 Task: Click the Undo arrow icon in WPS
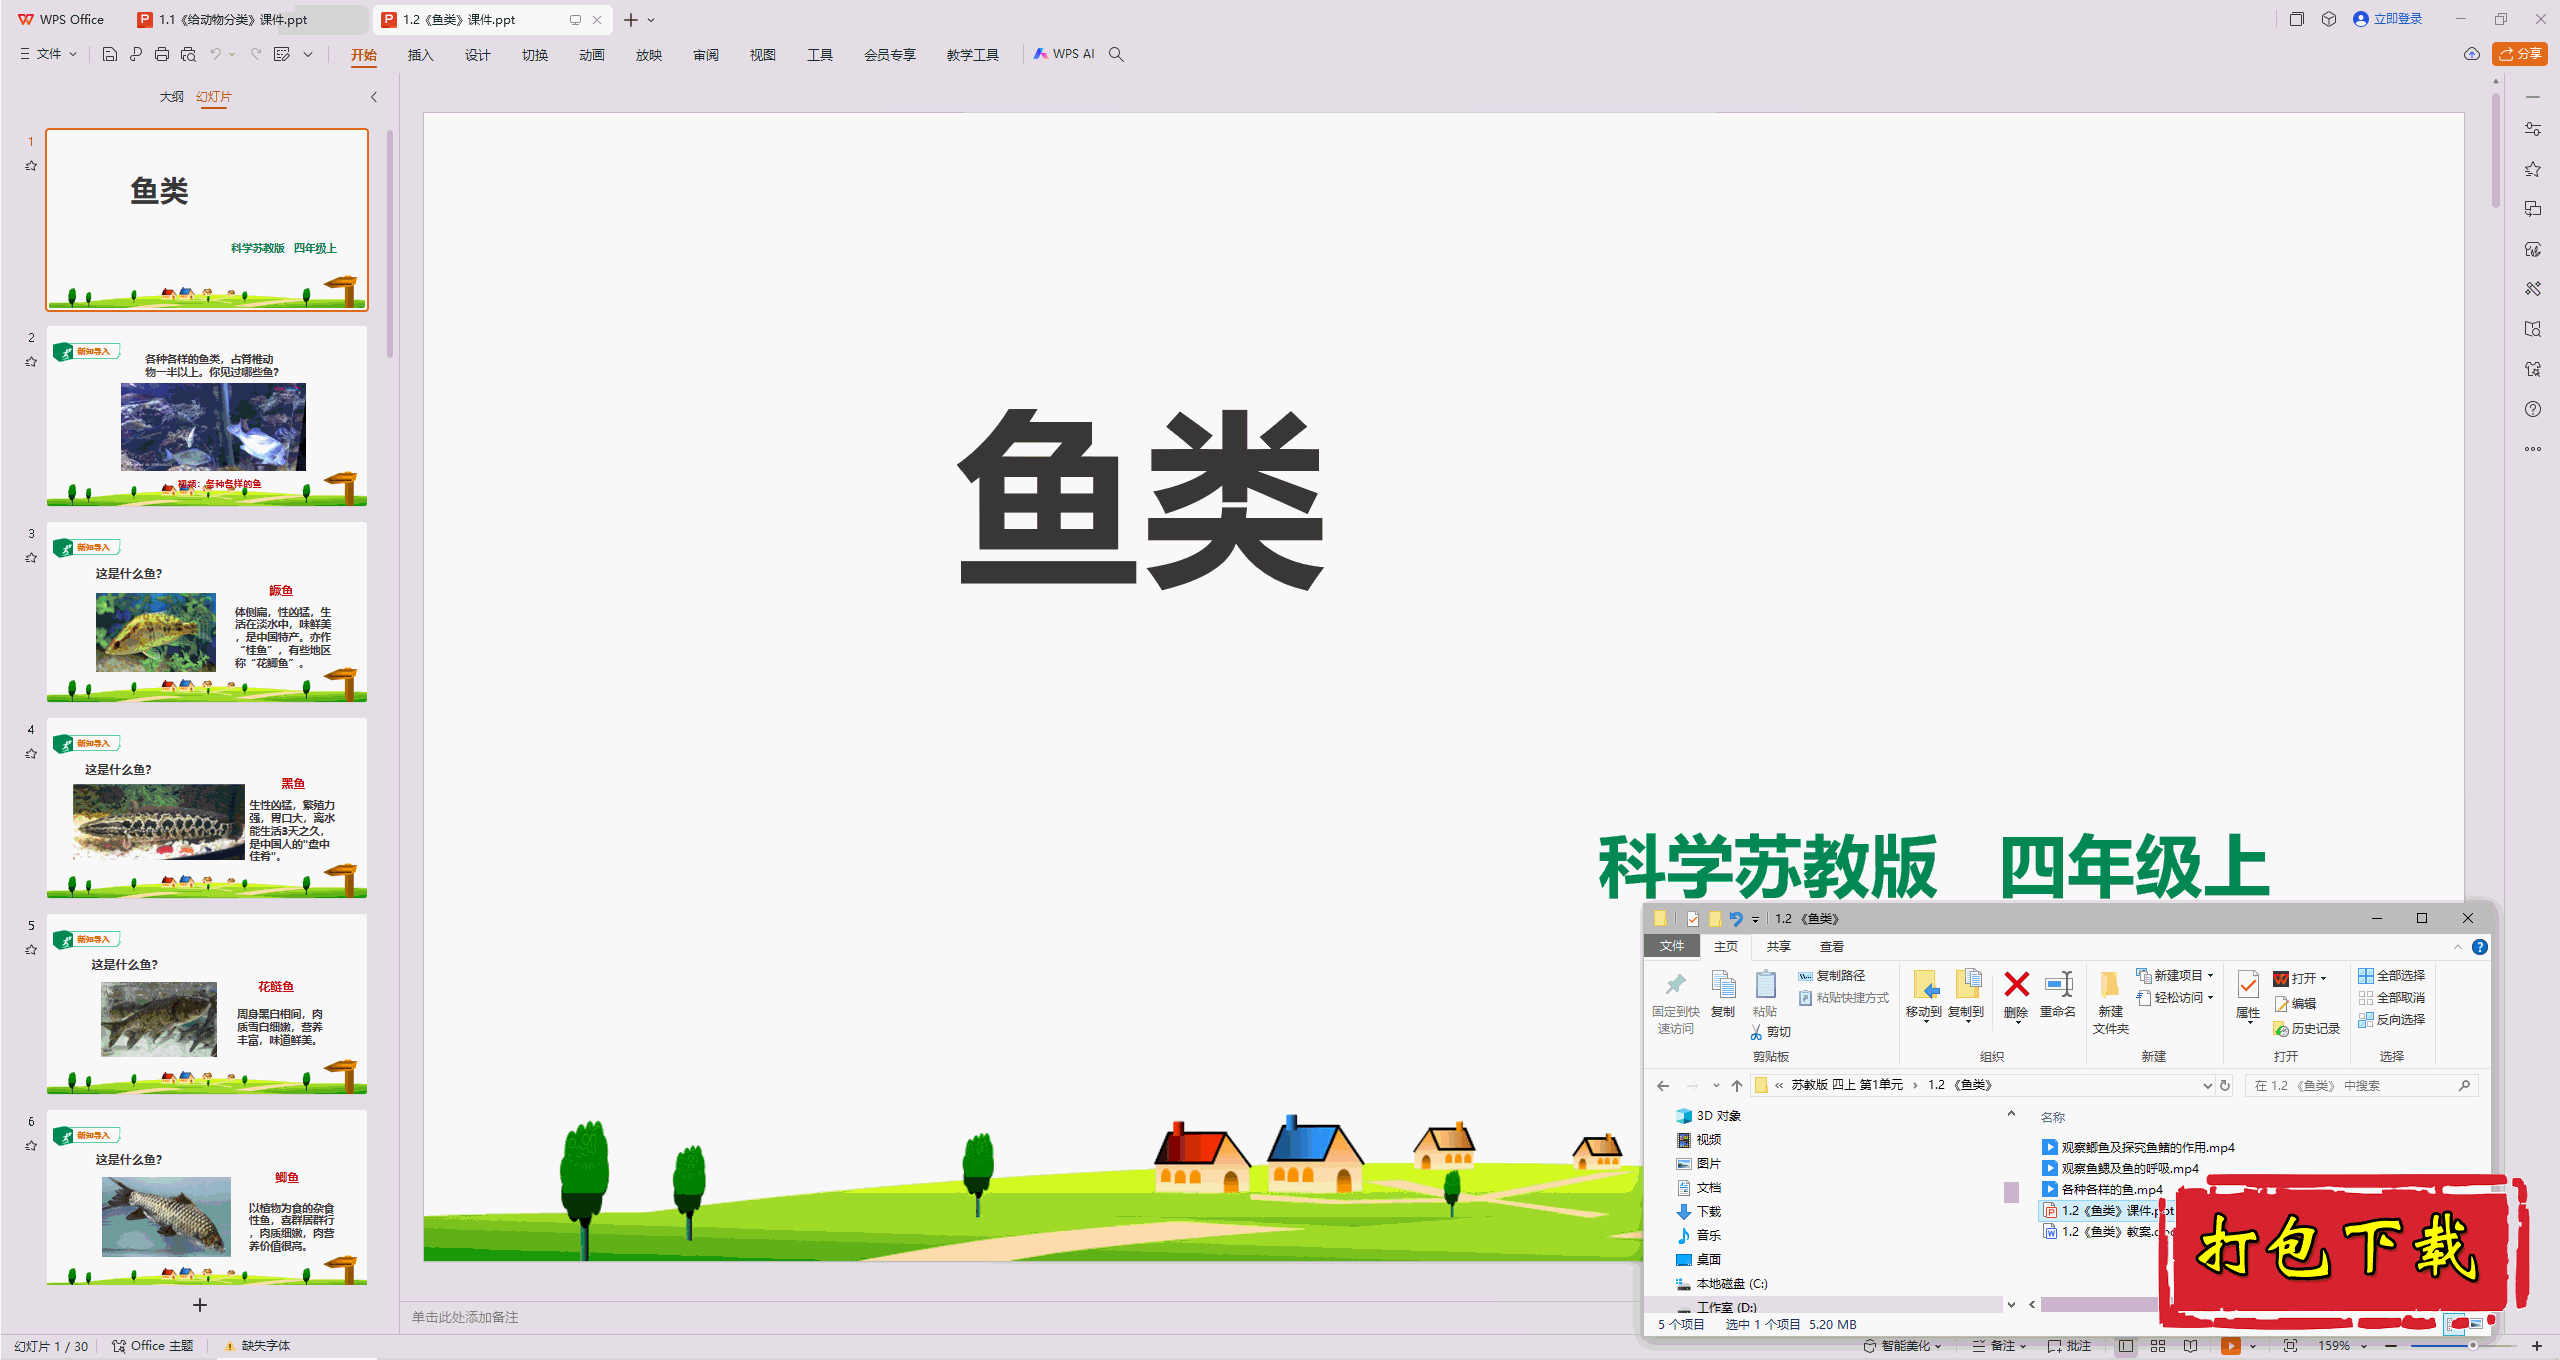click(x=215, y=54)
